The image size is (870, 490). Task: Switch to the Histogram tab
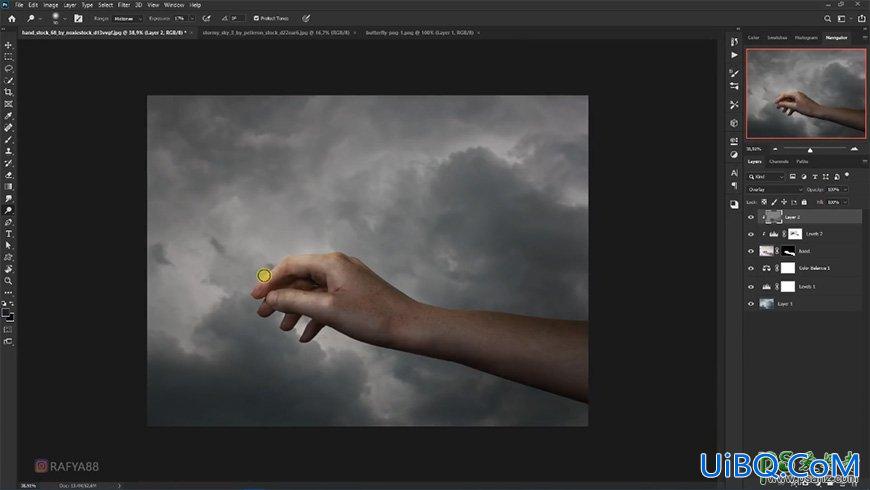click(x=806, y=38)
